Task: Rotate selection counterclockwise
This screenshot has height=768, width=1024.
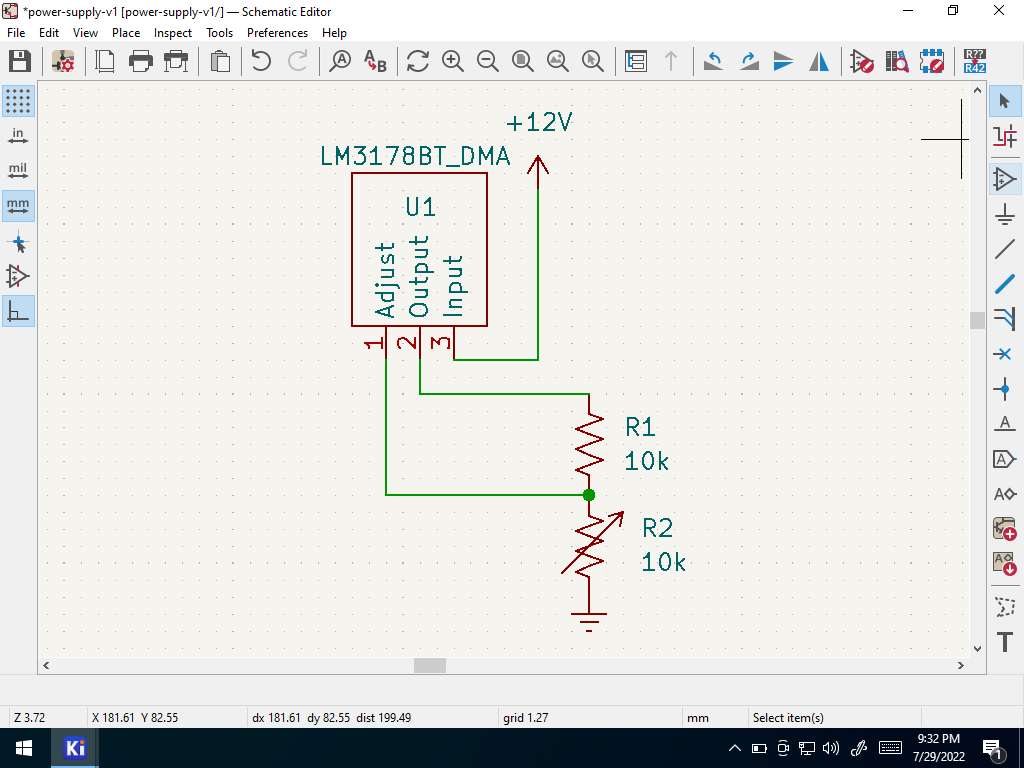Action: [713, 61]
